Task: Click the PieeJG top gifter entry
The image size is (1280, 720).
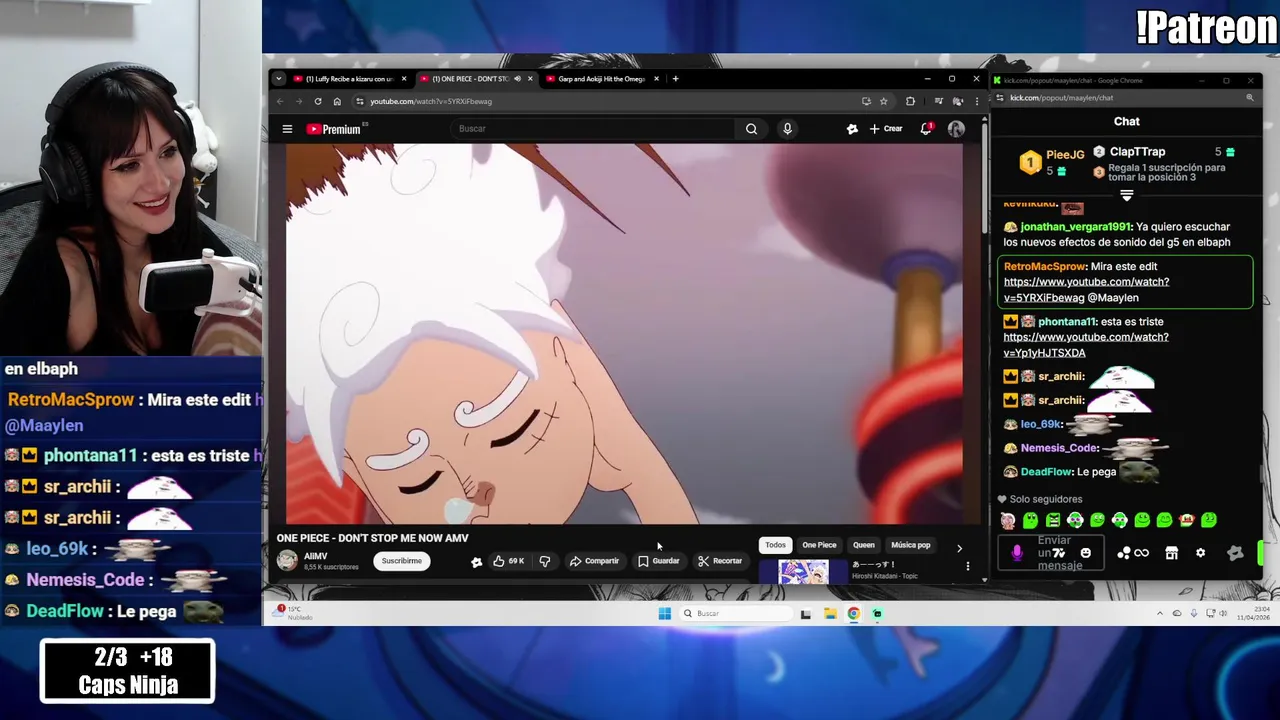Action: [1051, 162]
